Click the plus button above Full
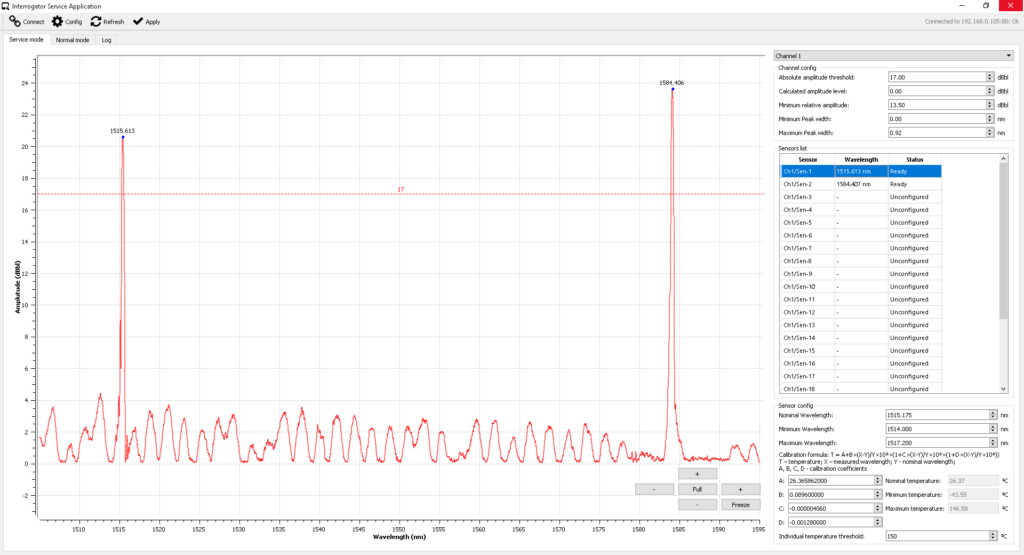This screenshot has width=1024, height=555. click(697, 474)
